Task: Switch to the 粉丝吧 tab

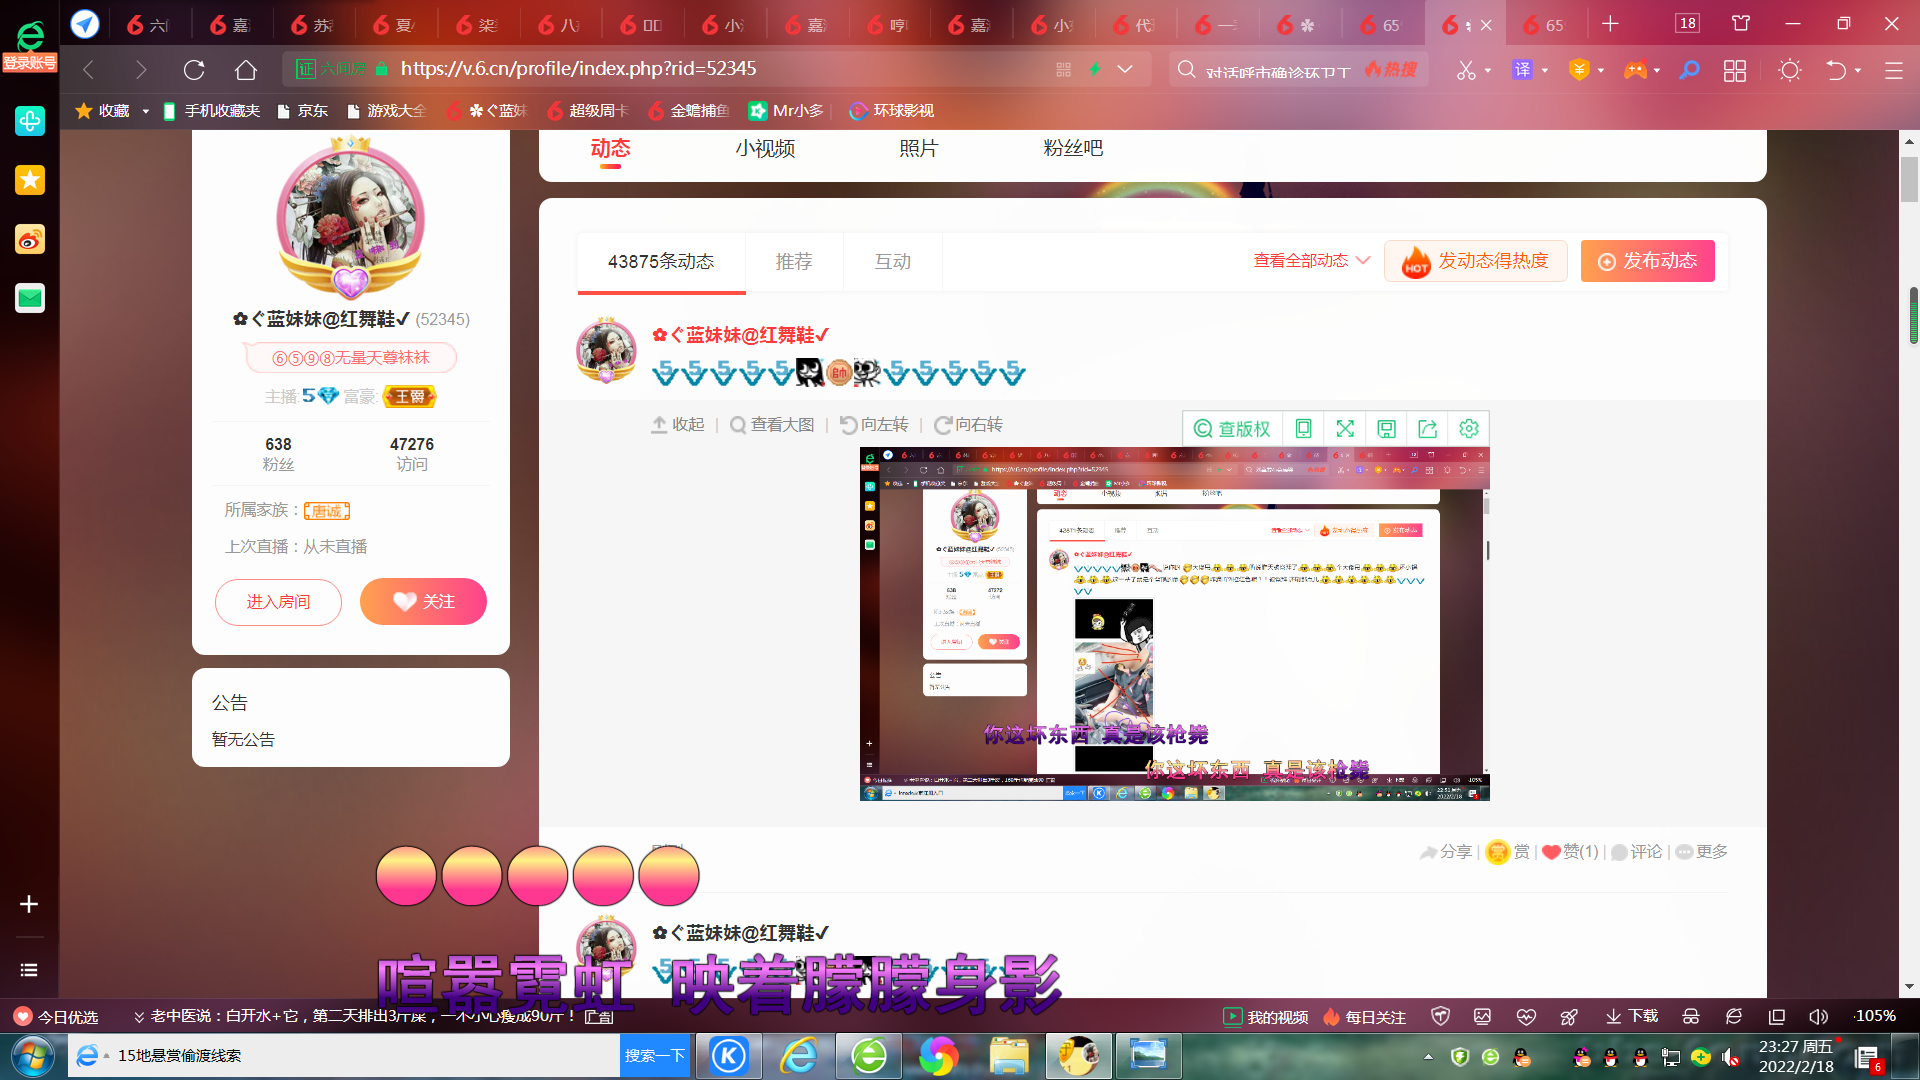Action: coord(1073,148)
